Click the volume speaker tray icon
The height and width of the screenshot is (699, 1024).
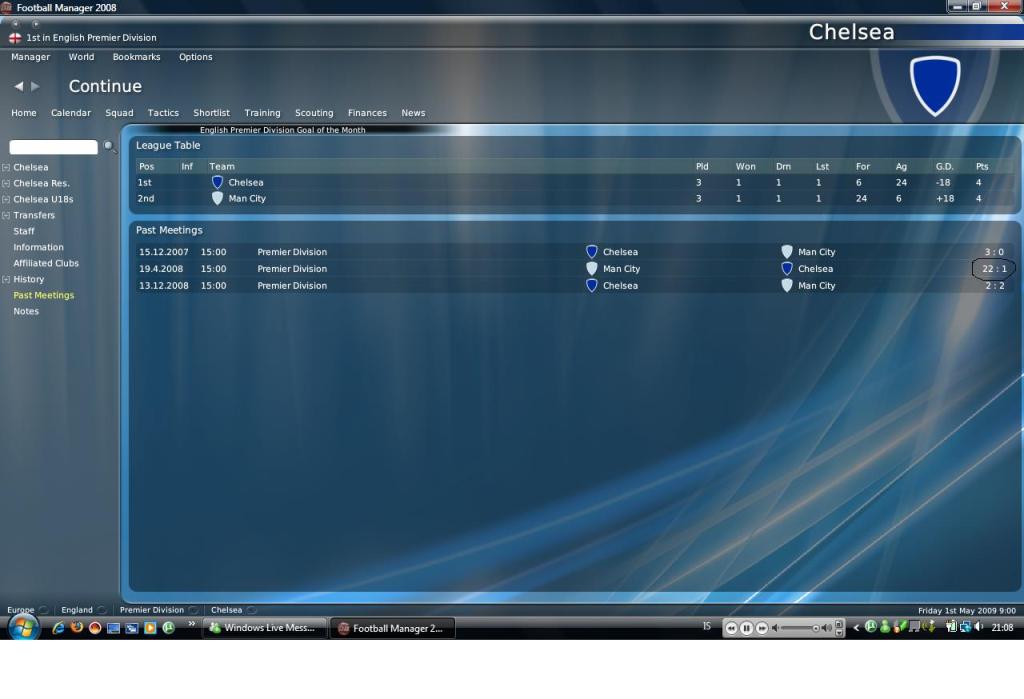click(978, 627)
